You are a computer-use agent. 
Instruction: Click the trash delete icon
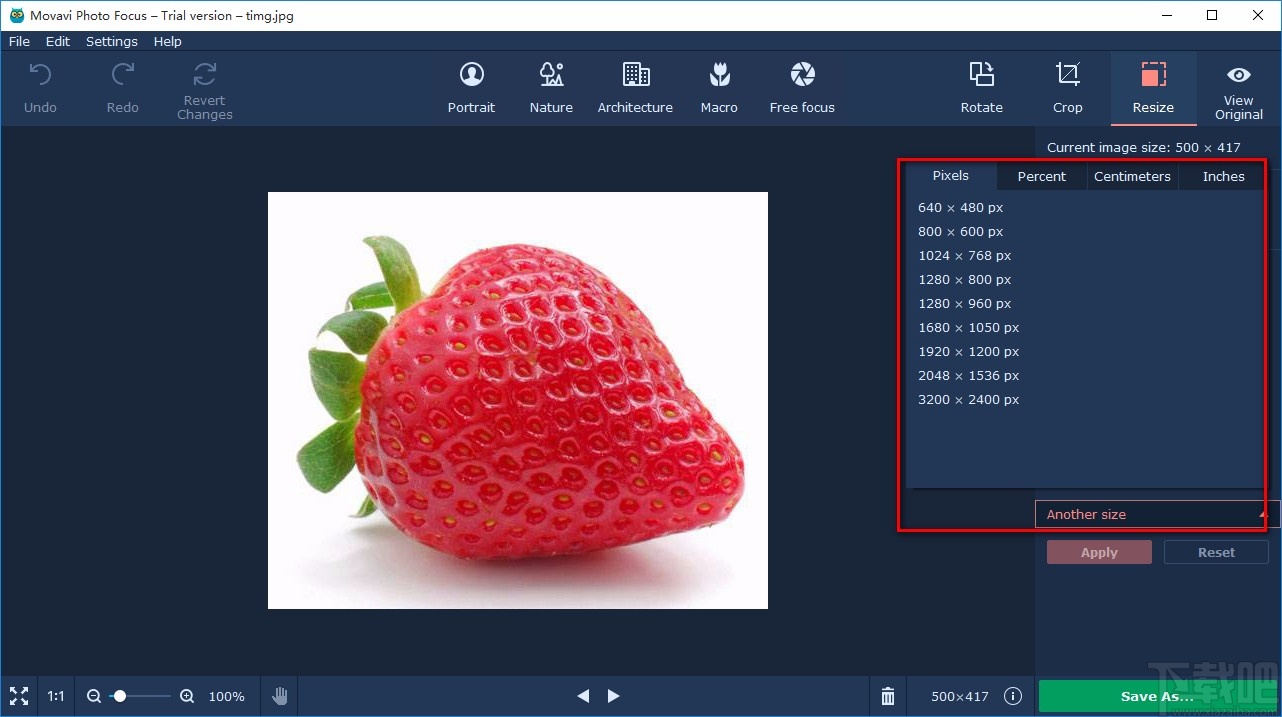(888, 696)
